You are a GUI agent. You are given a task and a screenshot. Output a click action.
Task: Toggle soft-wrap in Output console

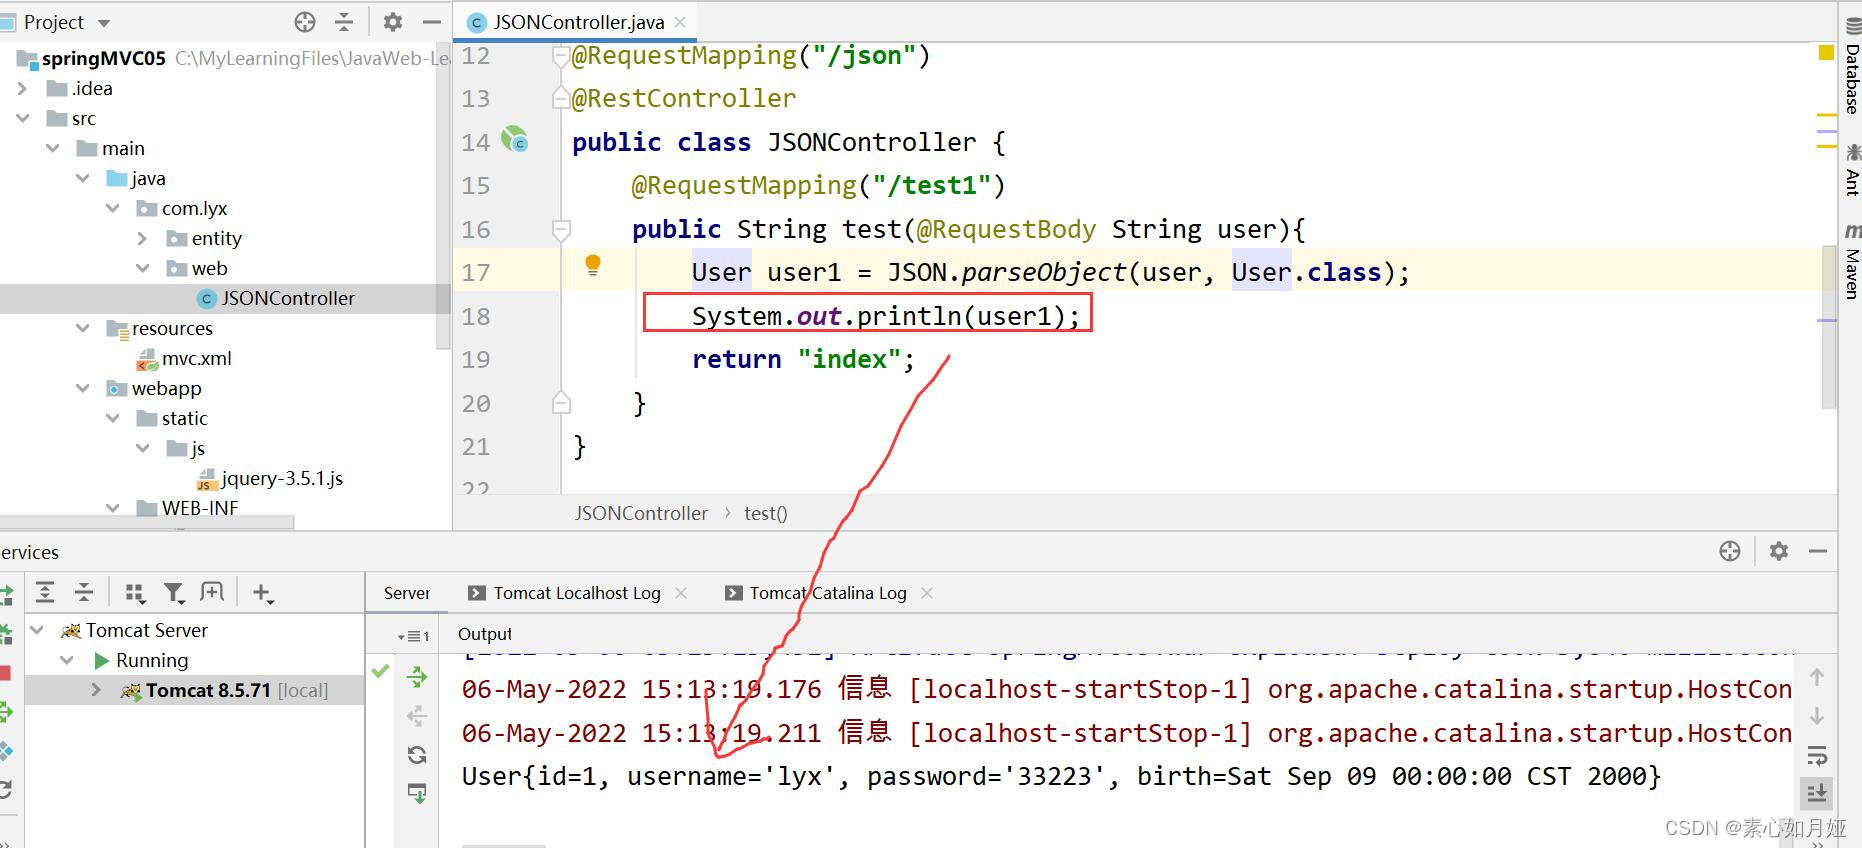point(1817,755)
